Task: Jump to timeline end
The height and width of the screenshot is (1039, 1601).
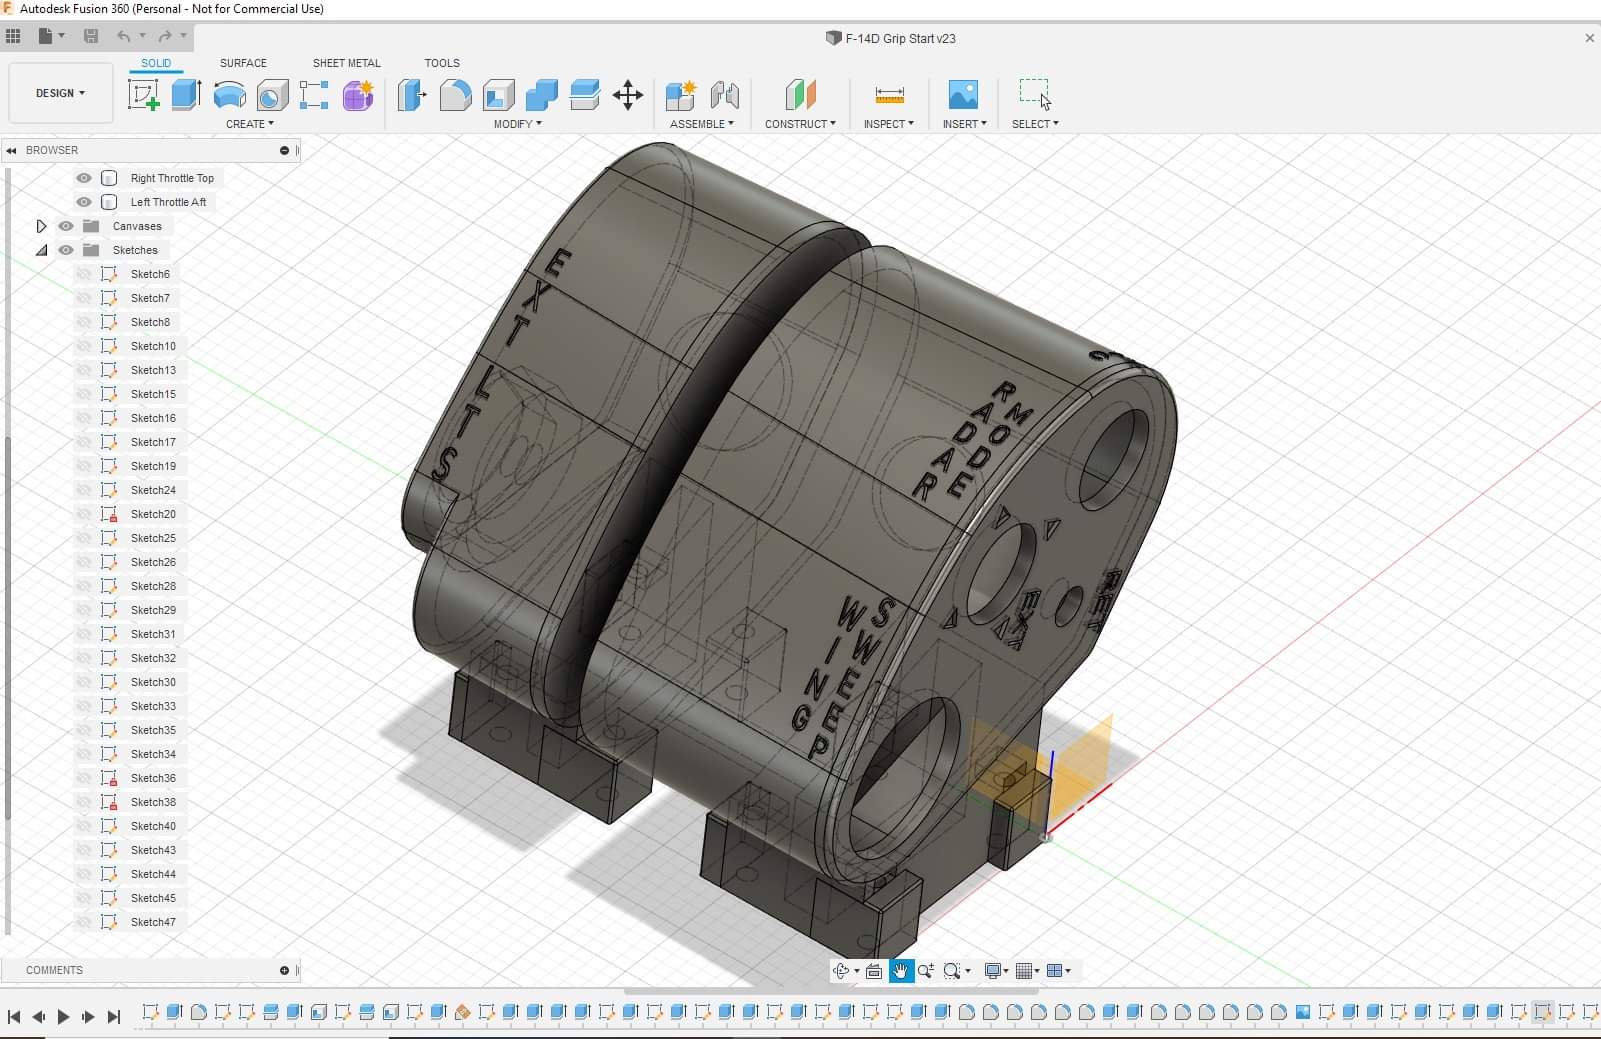Action: coord(114,1016)
